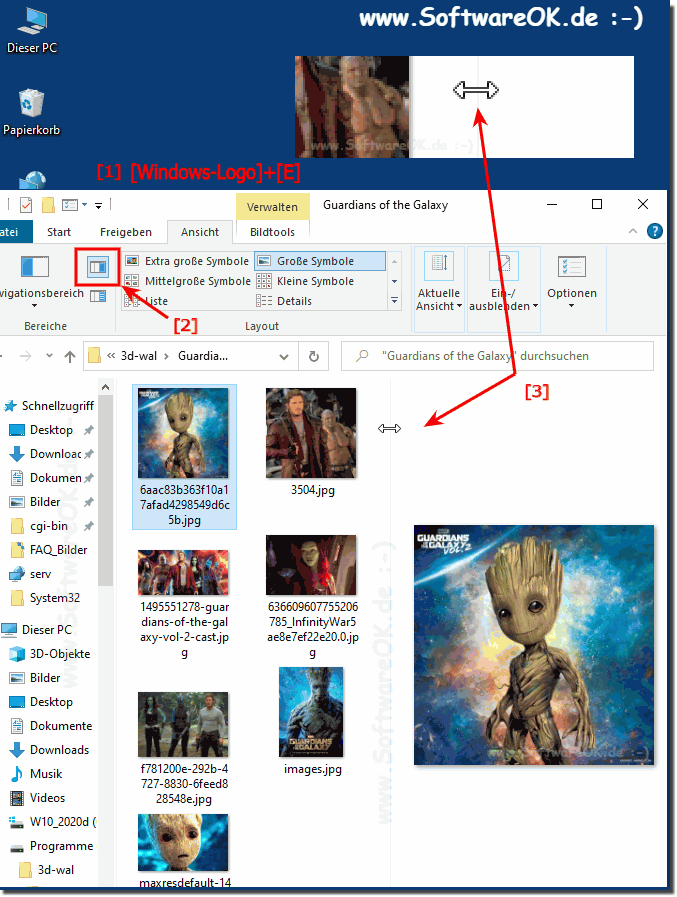The width and height of the screenshot is (677, 897).
Task: Select pinned Bilder under Schnellzugriff
Action: point(51,502)
